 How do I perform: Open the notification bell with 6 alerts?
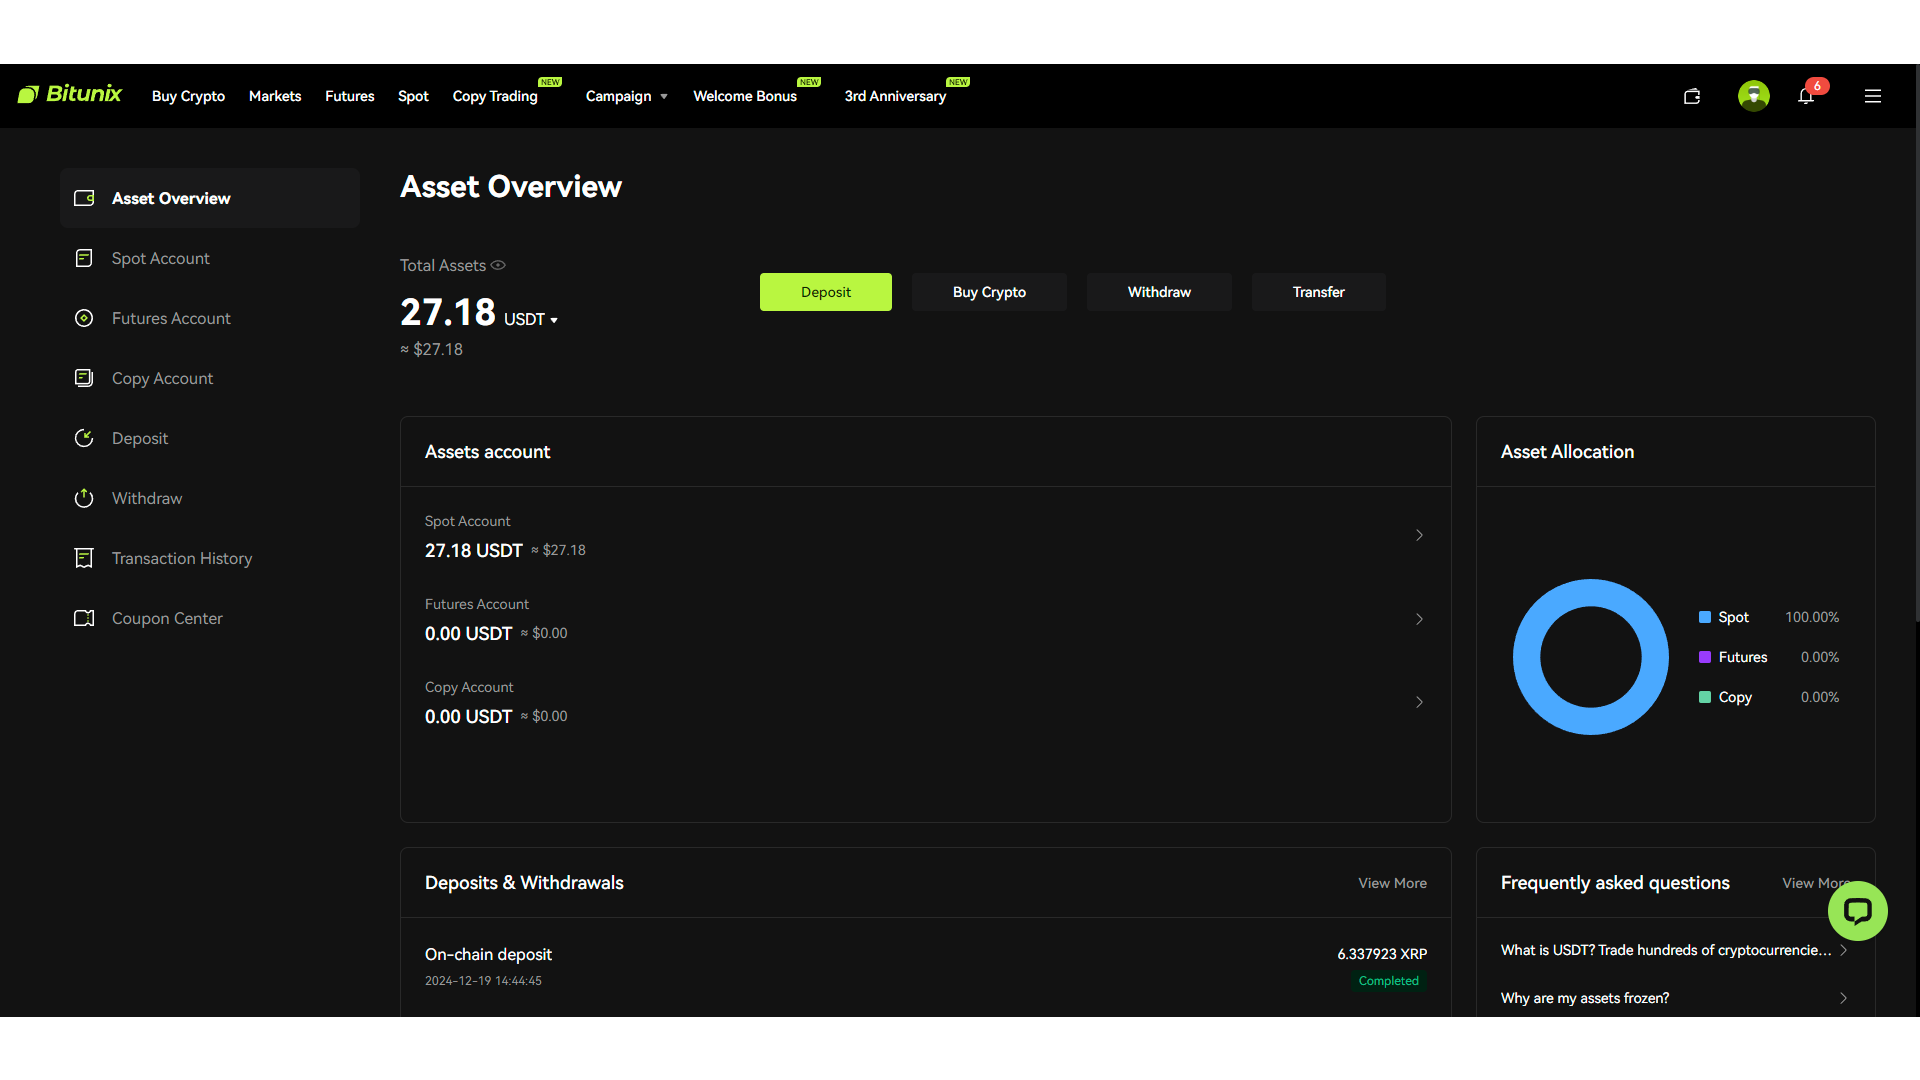pos(1806,96)
